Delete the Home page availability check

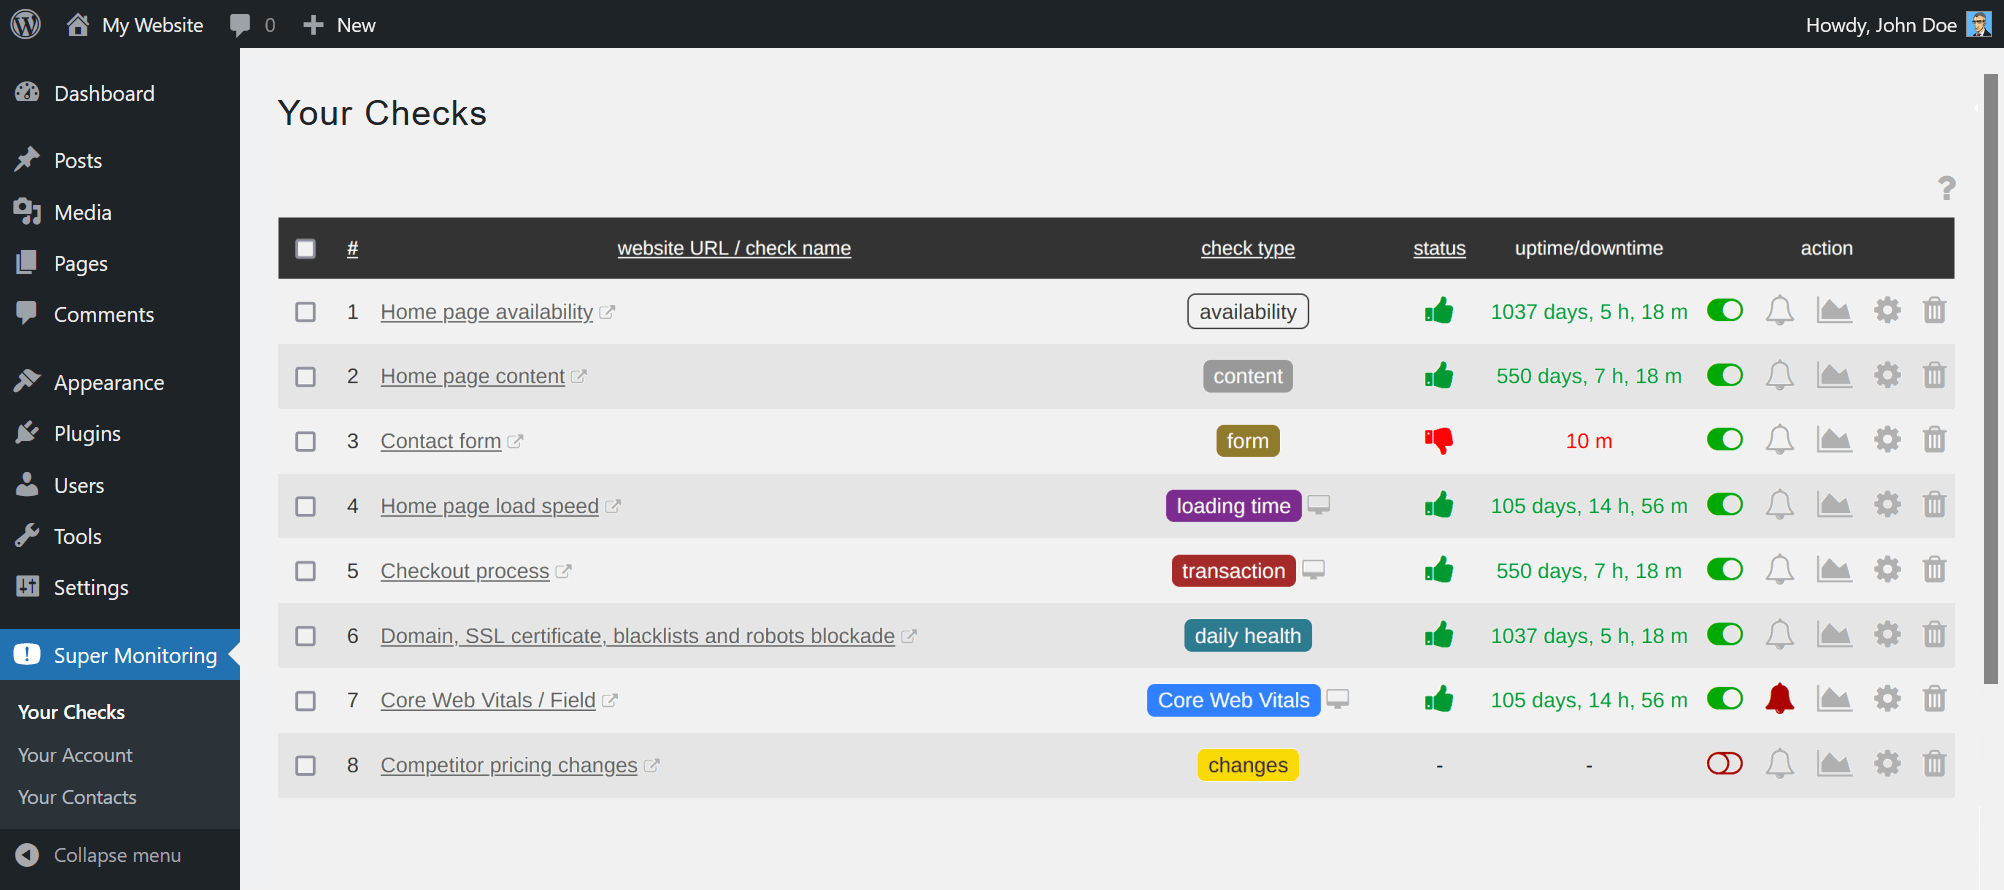1934,311
